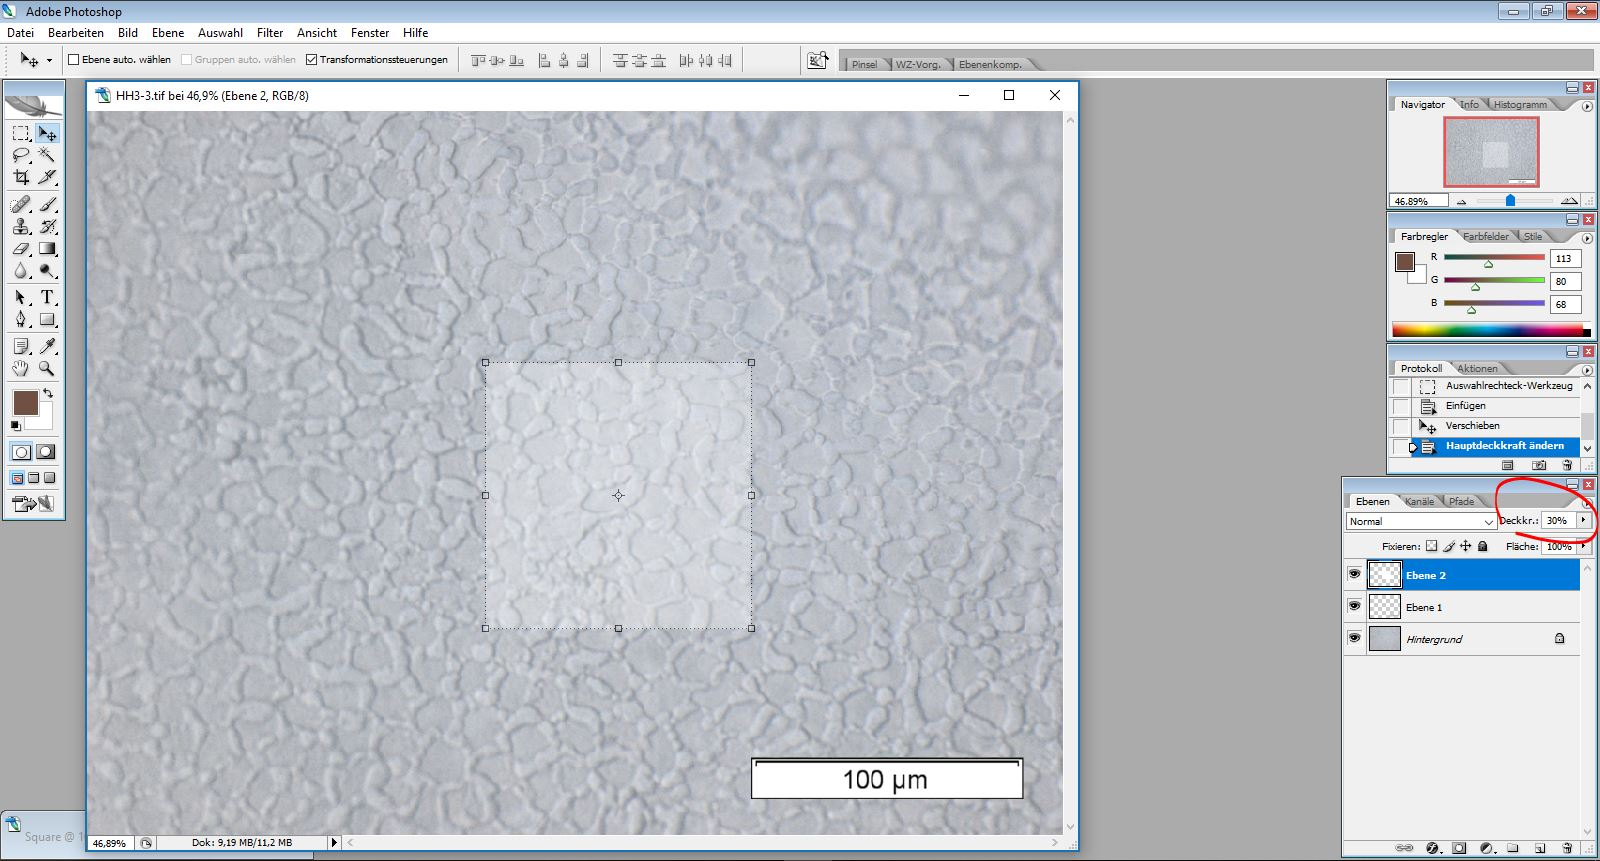Image resolution: width=1600 pixels, height=861 pixels.
Task: Open the Bearbeiten menu
Action: click(76, 33)
